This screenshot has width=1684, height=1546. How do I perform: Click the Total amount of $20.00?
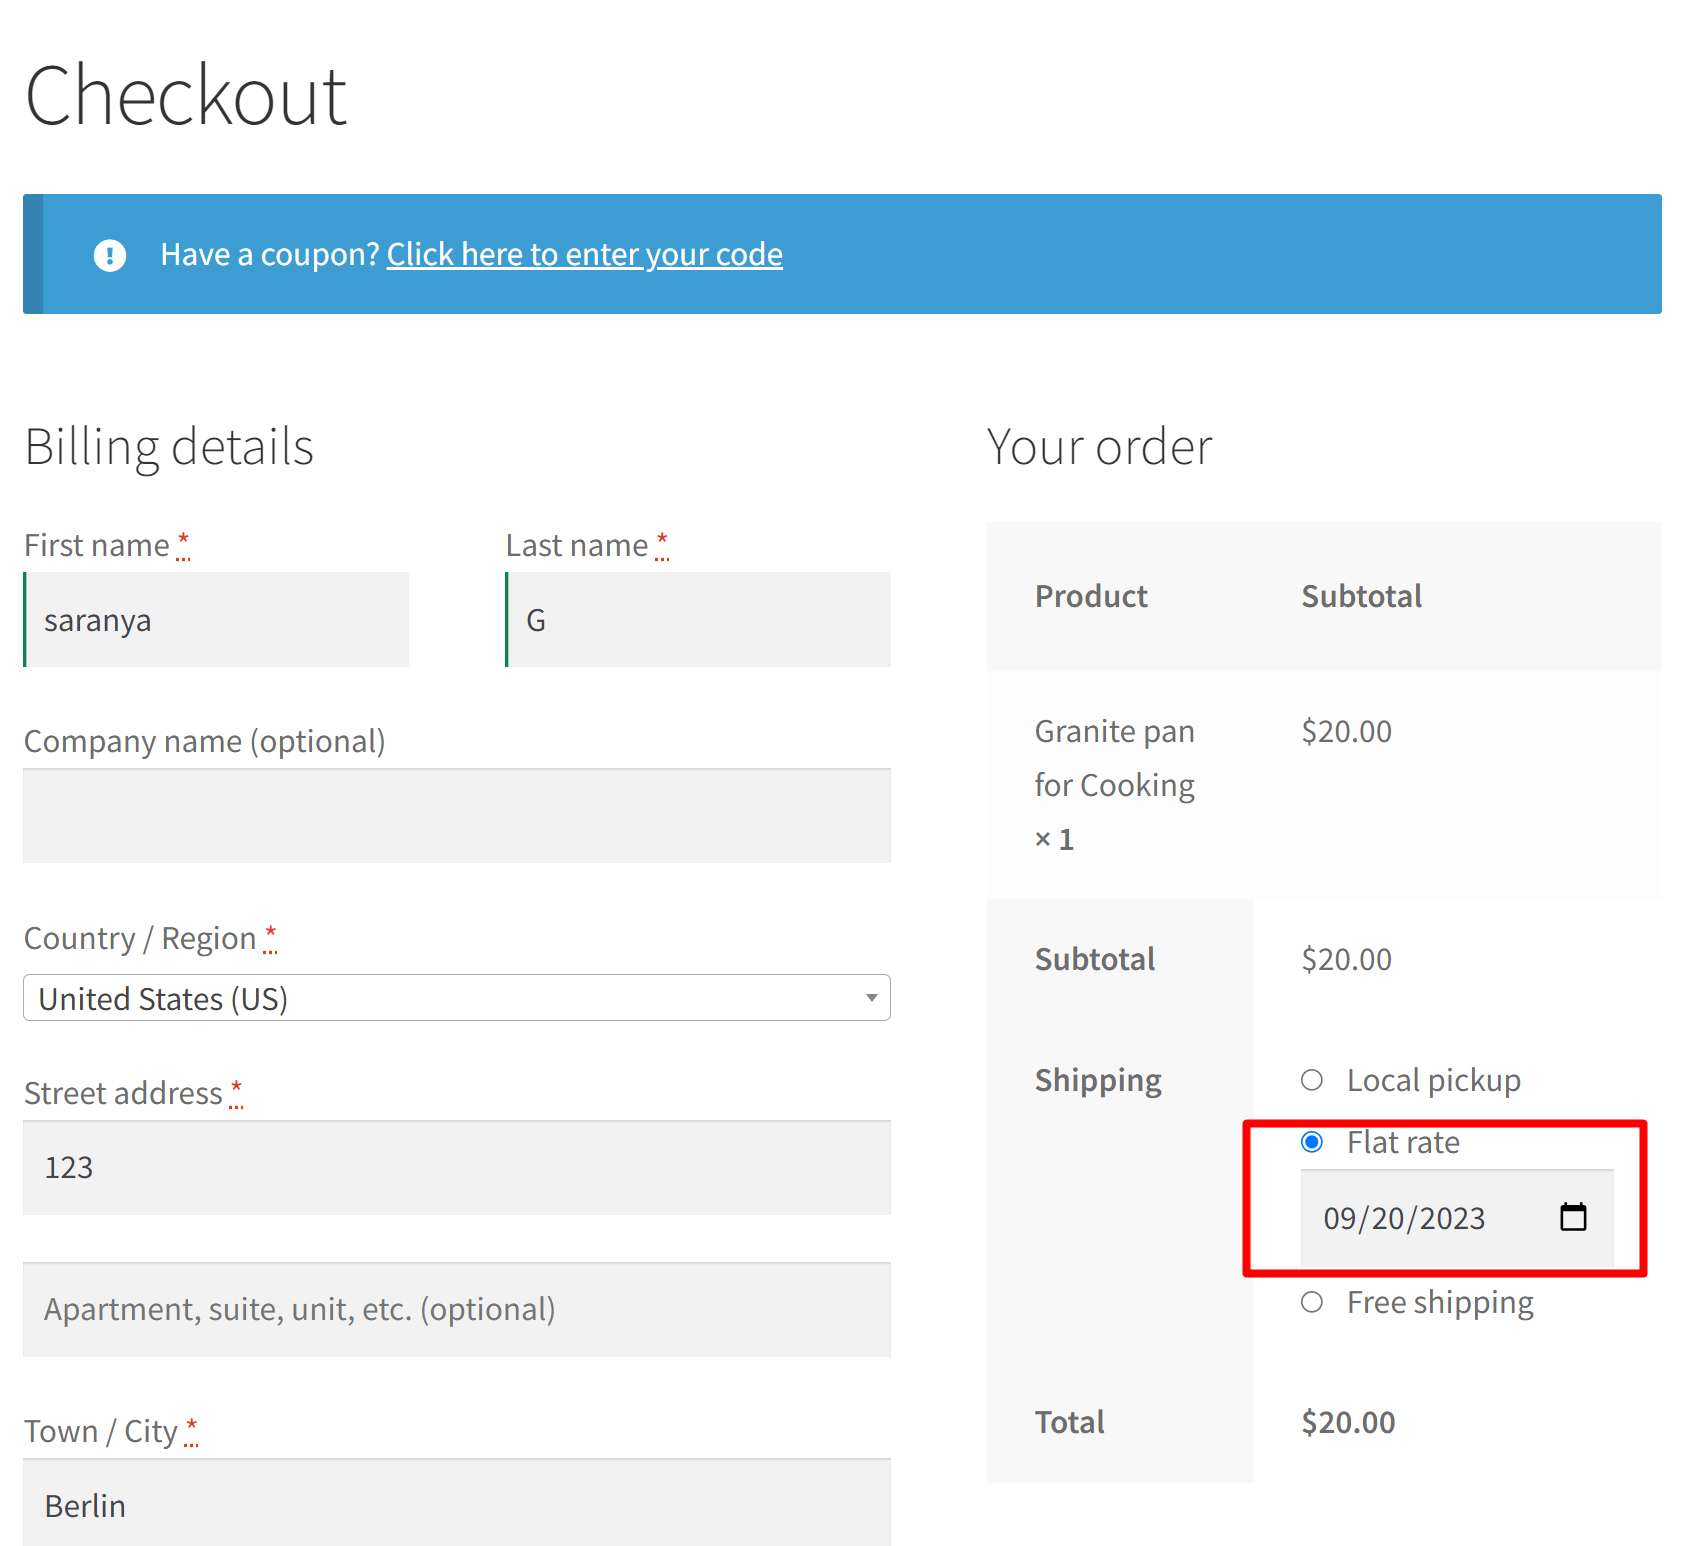[x=1347, y=1421]
